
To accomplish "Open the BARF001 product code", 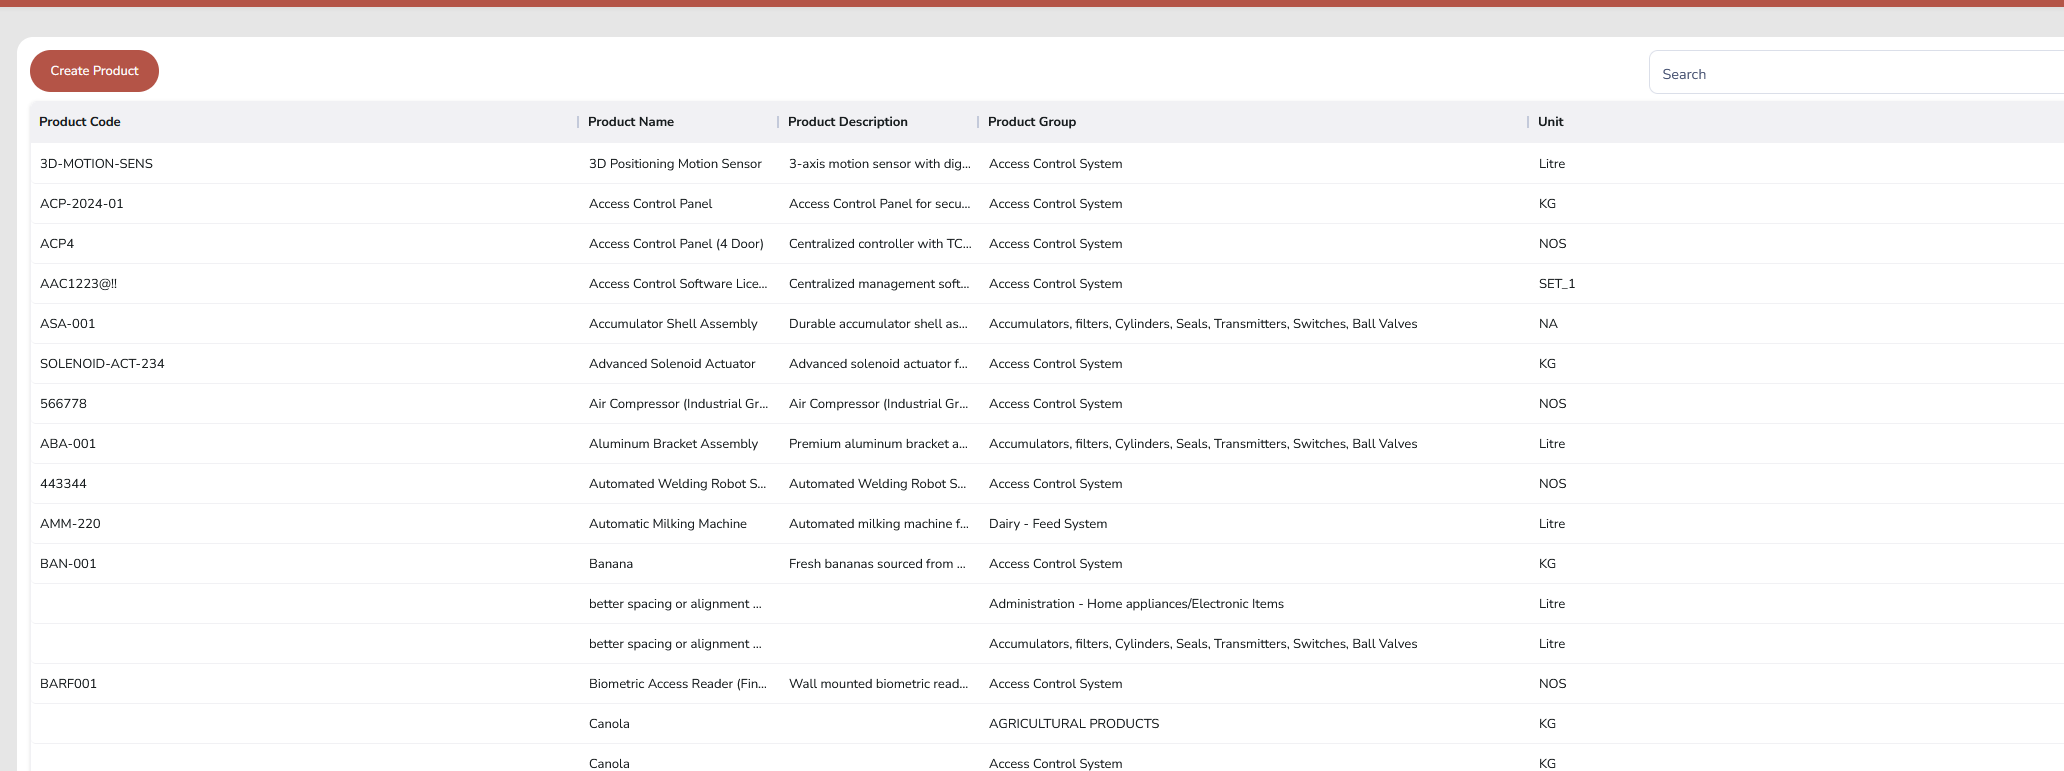I will (68, 684).
